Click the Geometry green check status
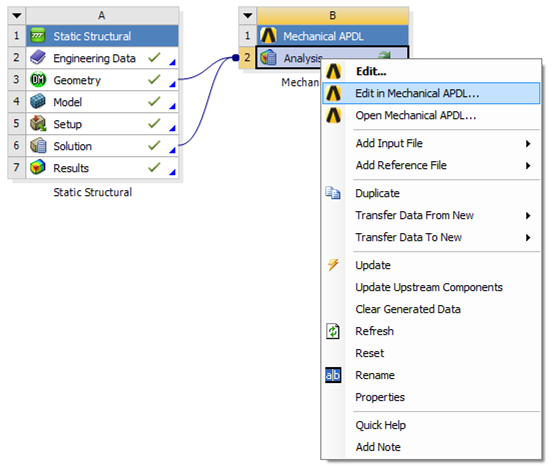This screenshot has width=556, height=473. (x=155, y=79)
